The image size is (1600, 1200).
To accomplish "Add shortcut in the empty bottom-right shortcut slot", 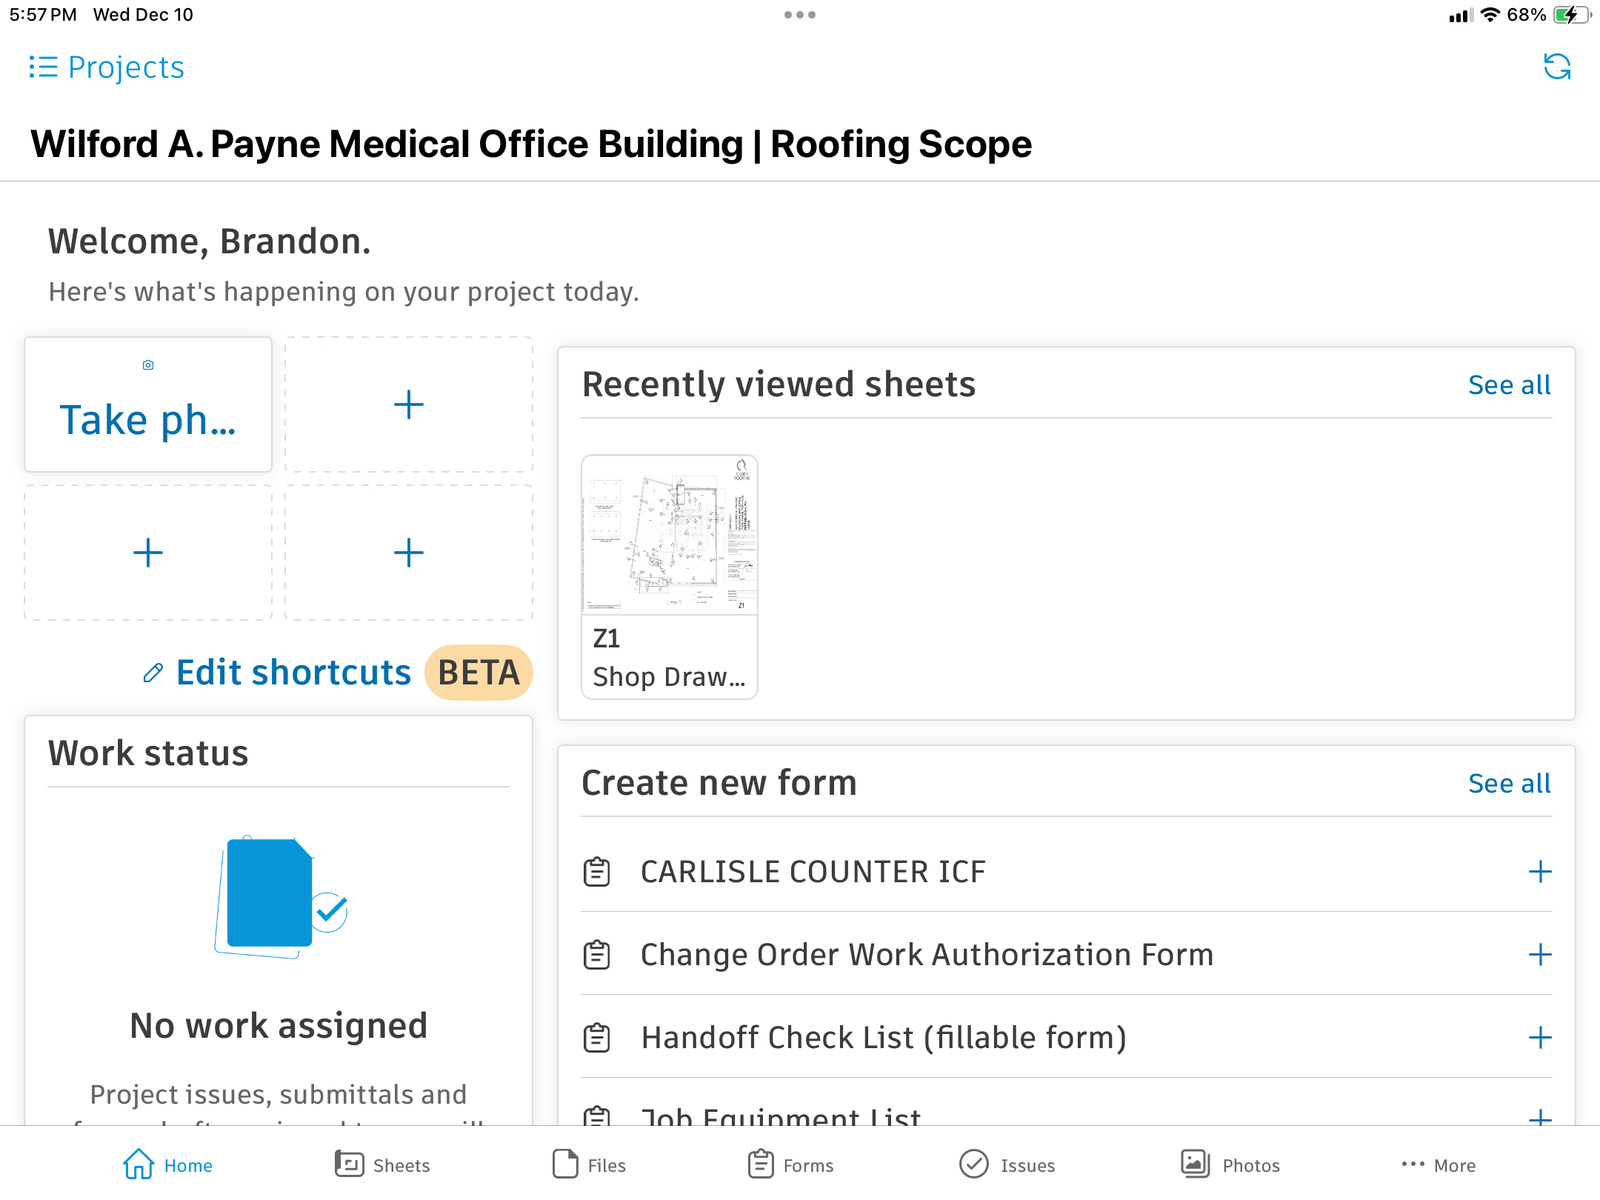I will (408, 553).
